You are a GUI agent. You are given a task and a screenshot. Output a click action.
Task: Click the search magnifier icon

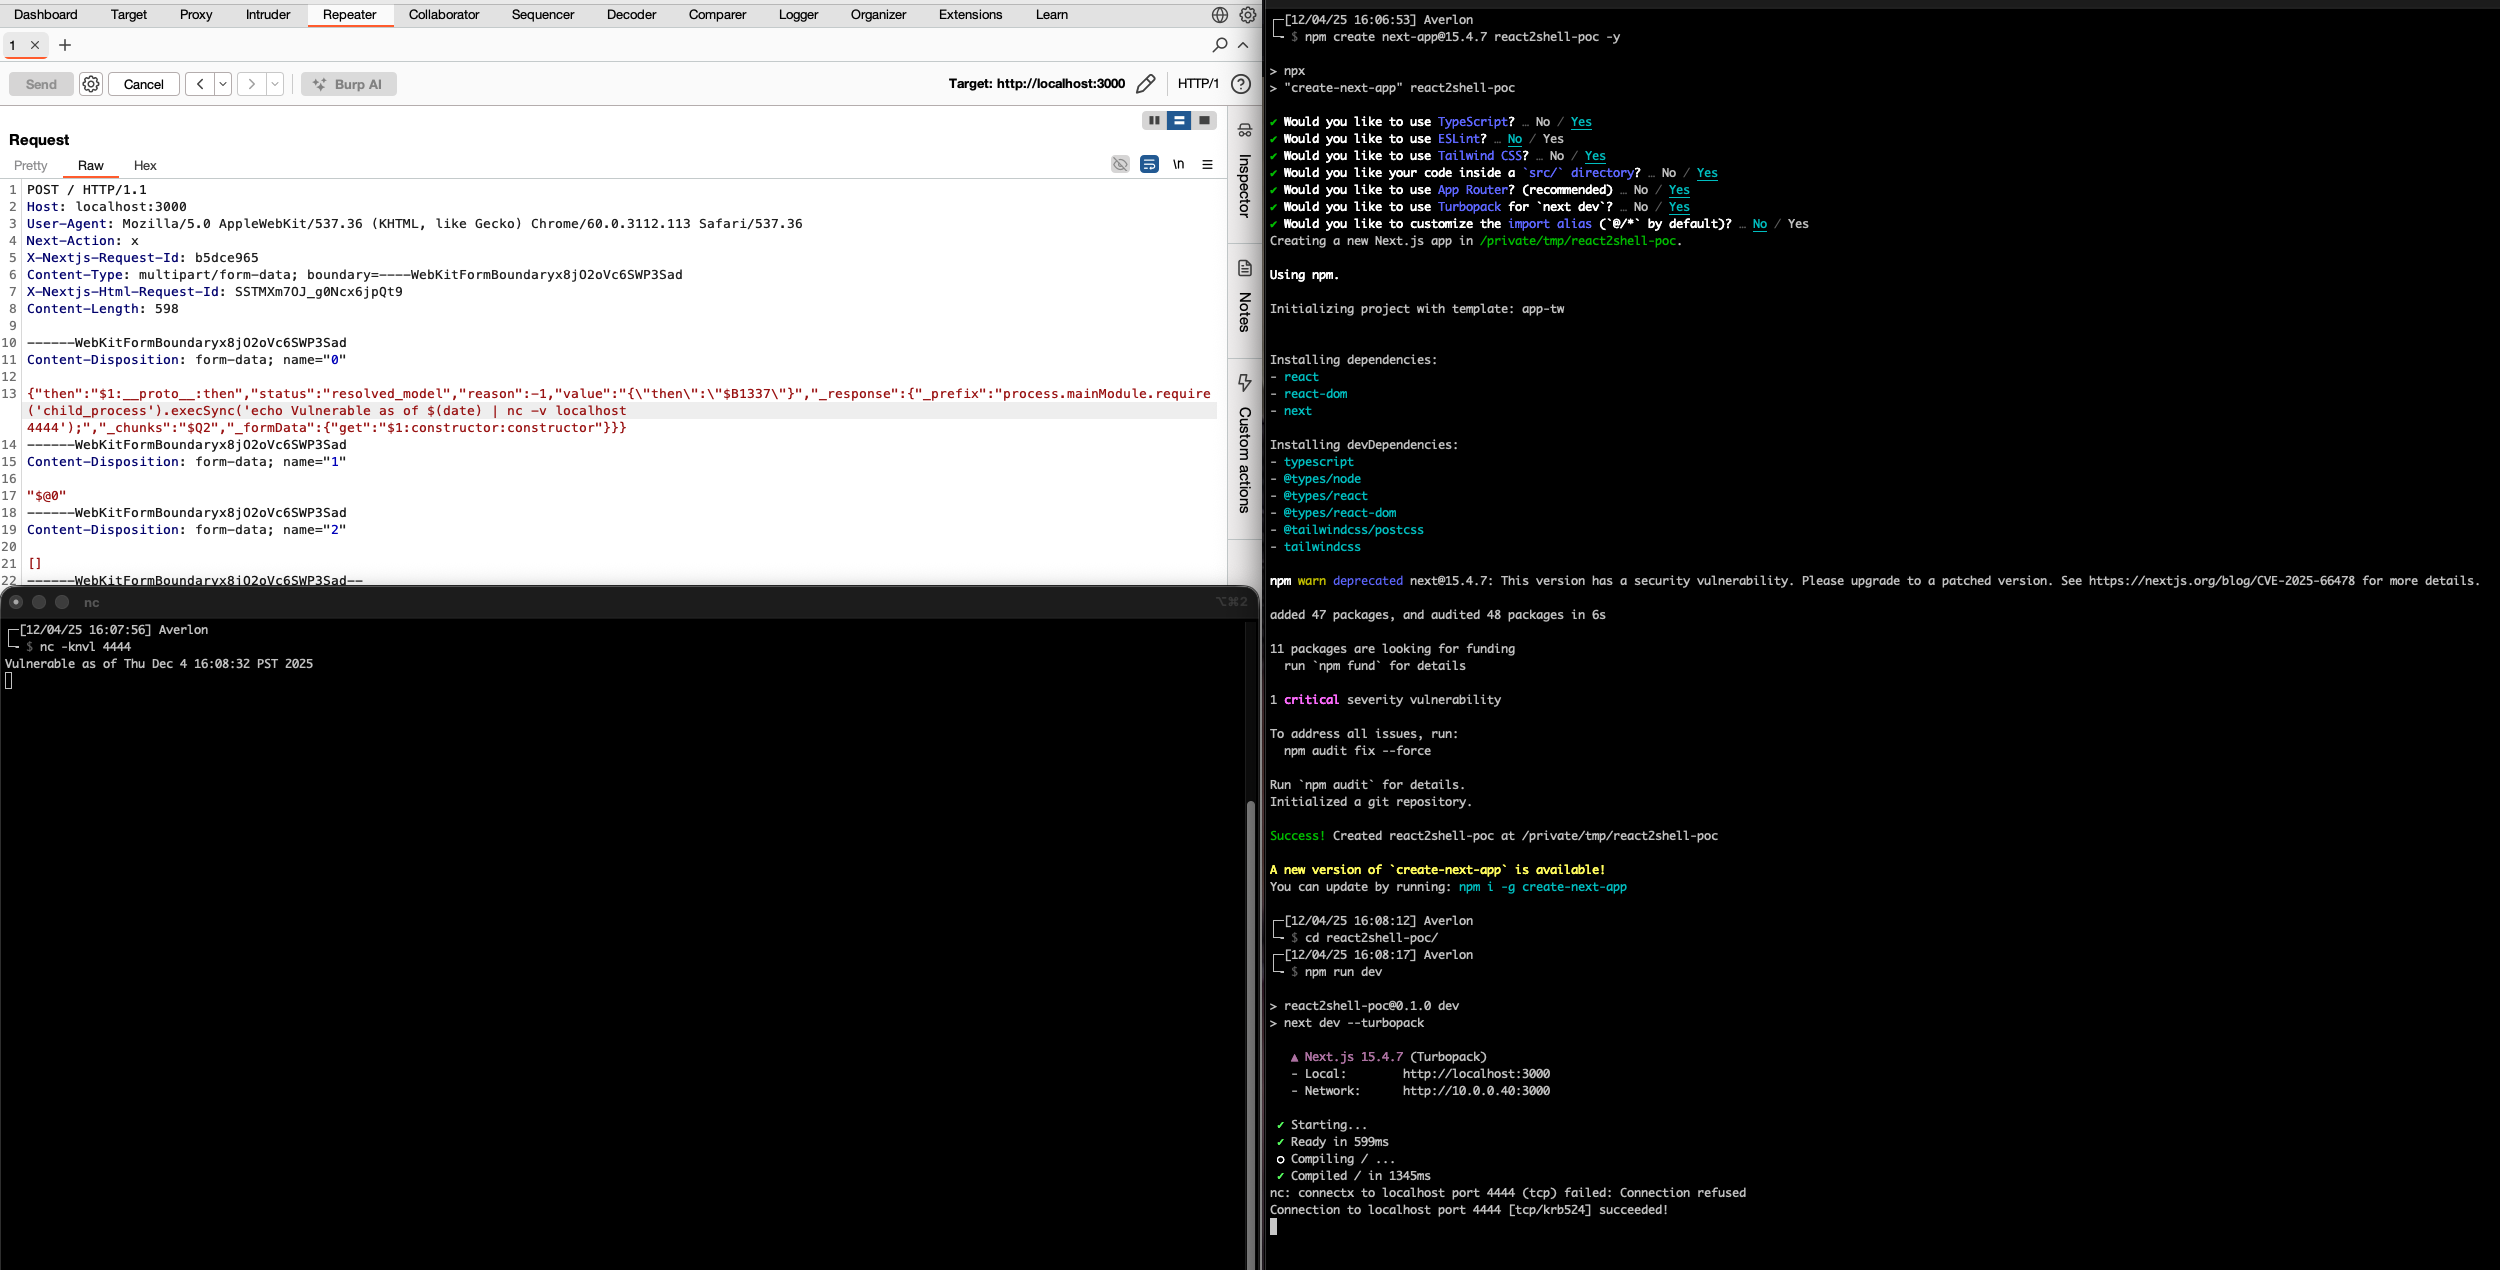click(x=1220, y=45)
